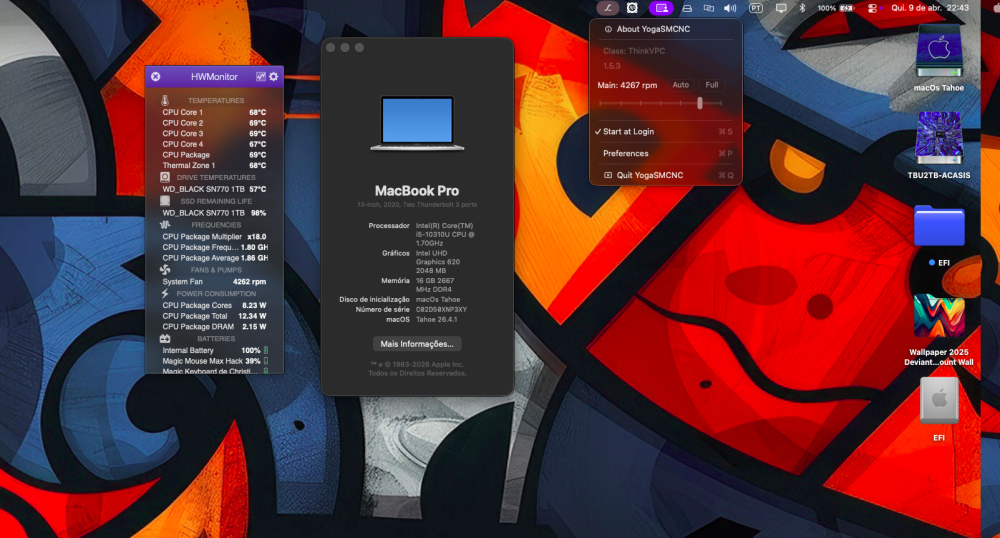
Task: Click the Tahoe 26.4.1 macOS version
Action: 436,319
